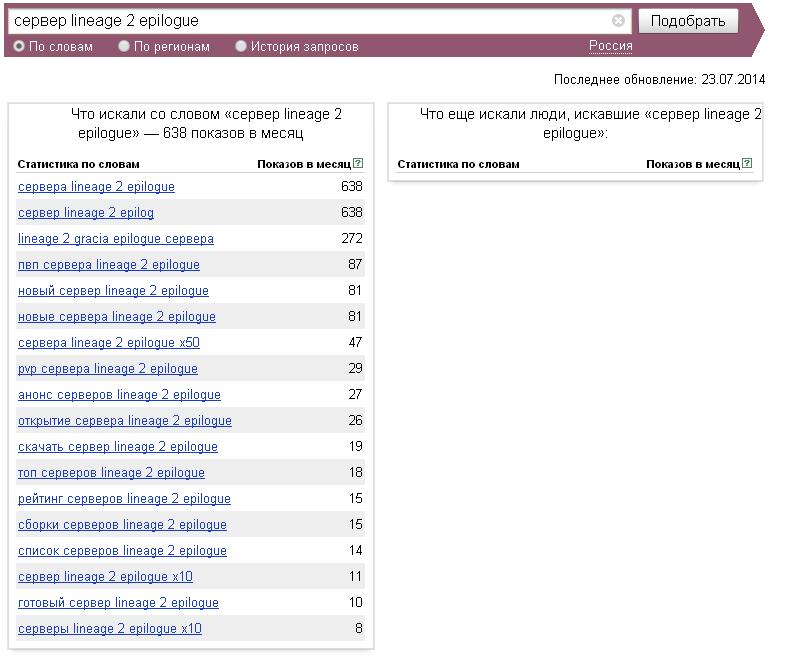Open link 'сервер lineage 2 epilog'
Viewport: 787px width, 658px height.
click(86, 213)
